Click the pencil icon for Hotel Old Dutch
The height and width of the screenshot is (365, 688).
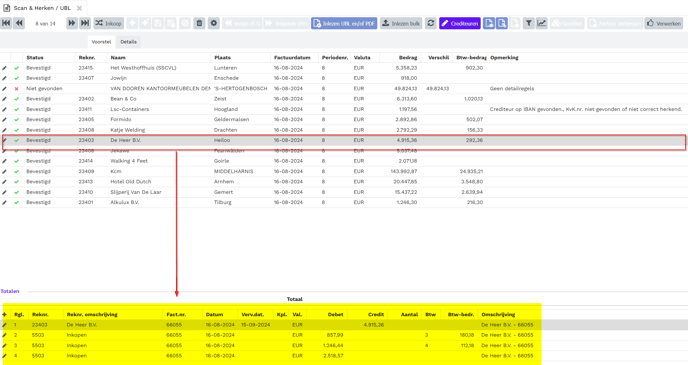tap(4, 182)
